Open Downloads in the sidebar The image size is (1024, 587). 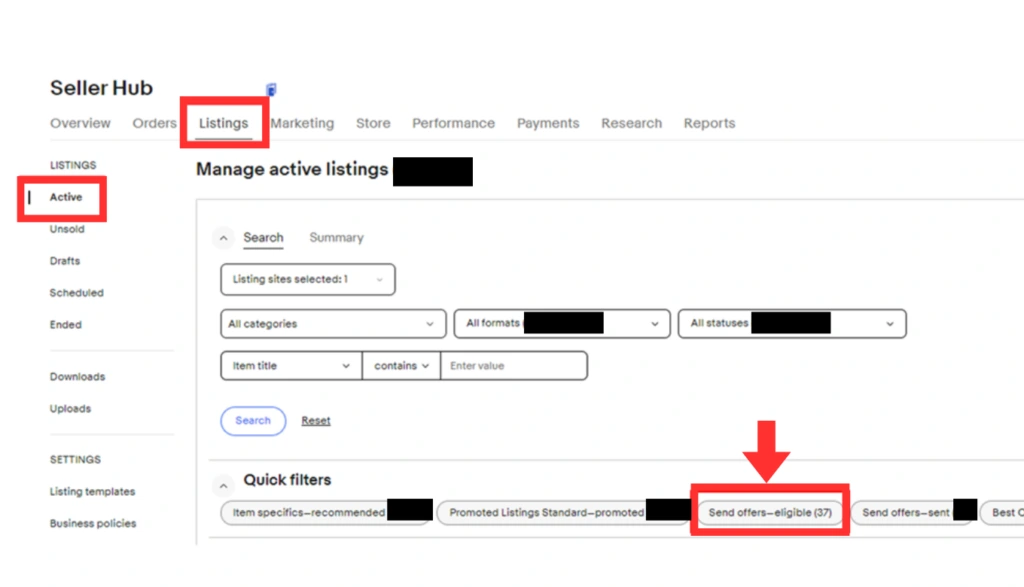[77, 377]
